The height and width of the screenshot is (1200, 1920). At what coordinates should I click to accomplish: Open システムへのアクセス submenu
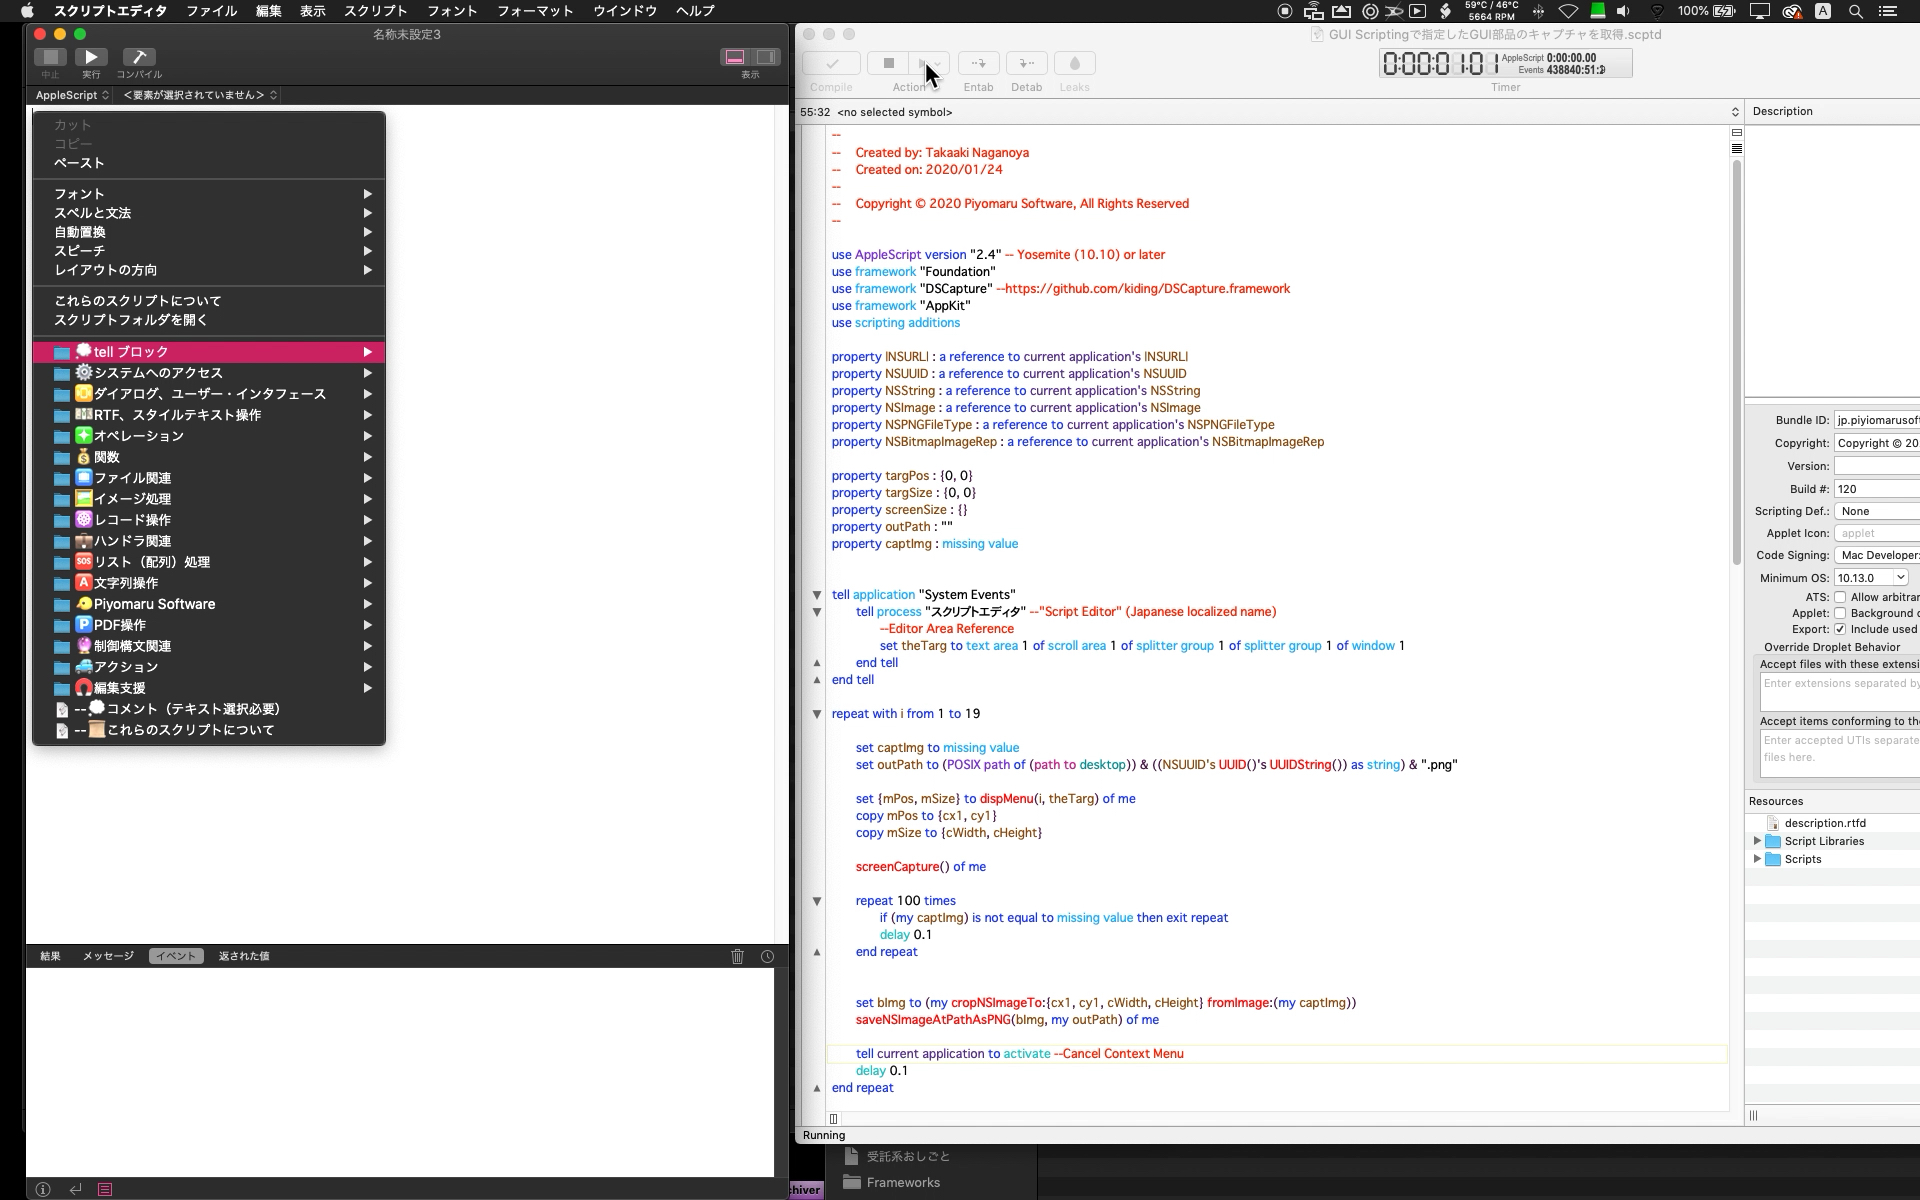coord(209,373)
